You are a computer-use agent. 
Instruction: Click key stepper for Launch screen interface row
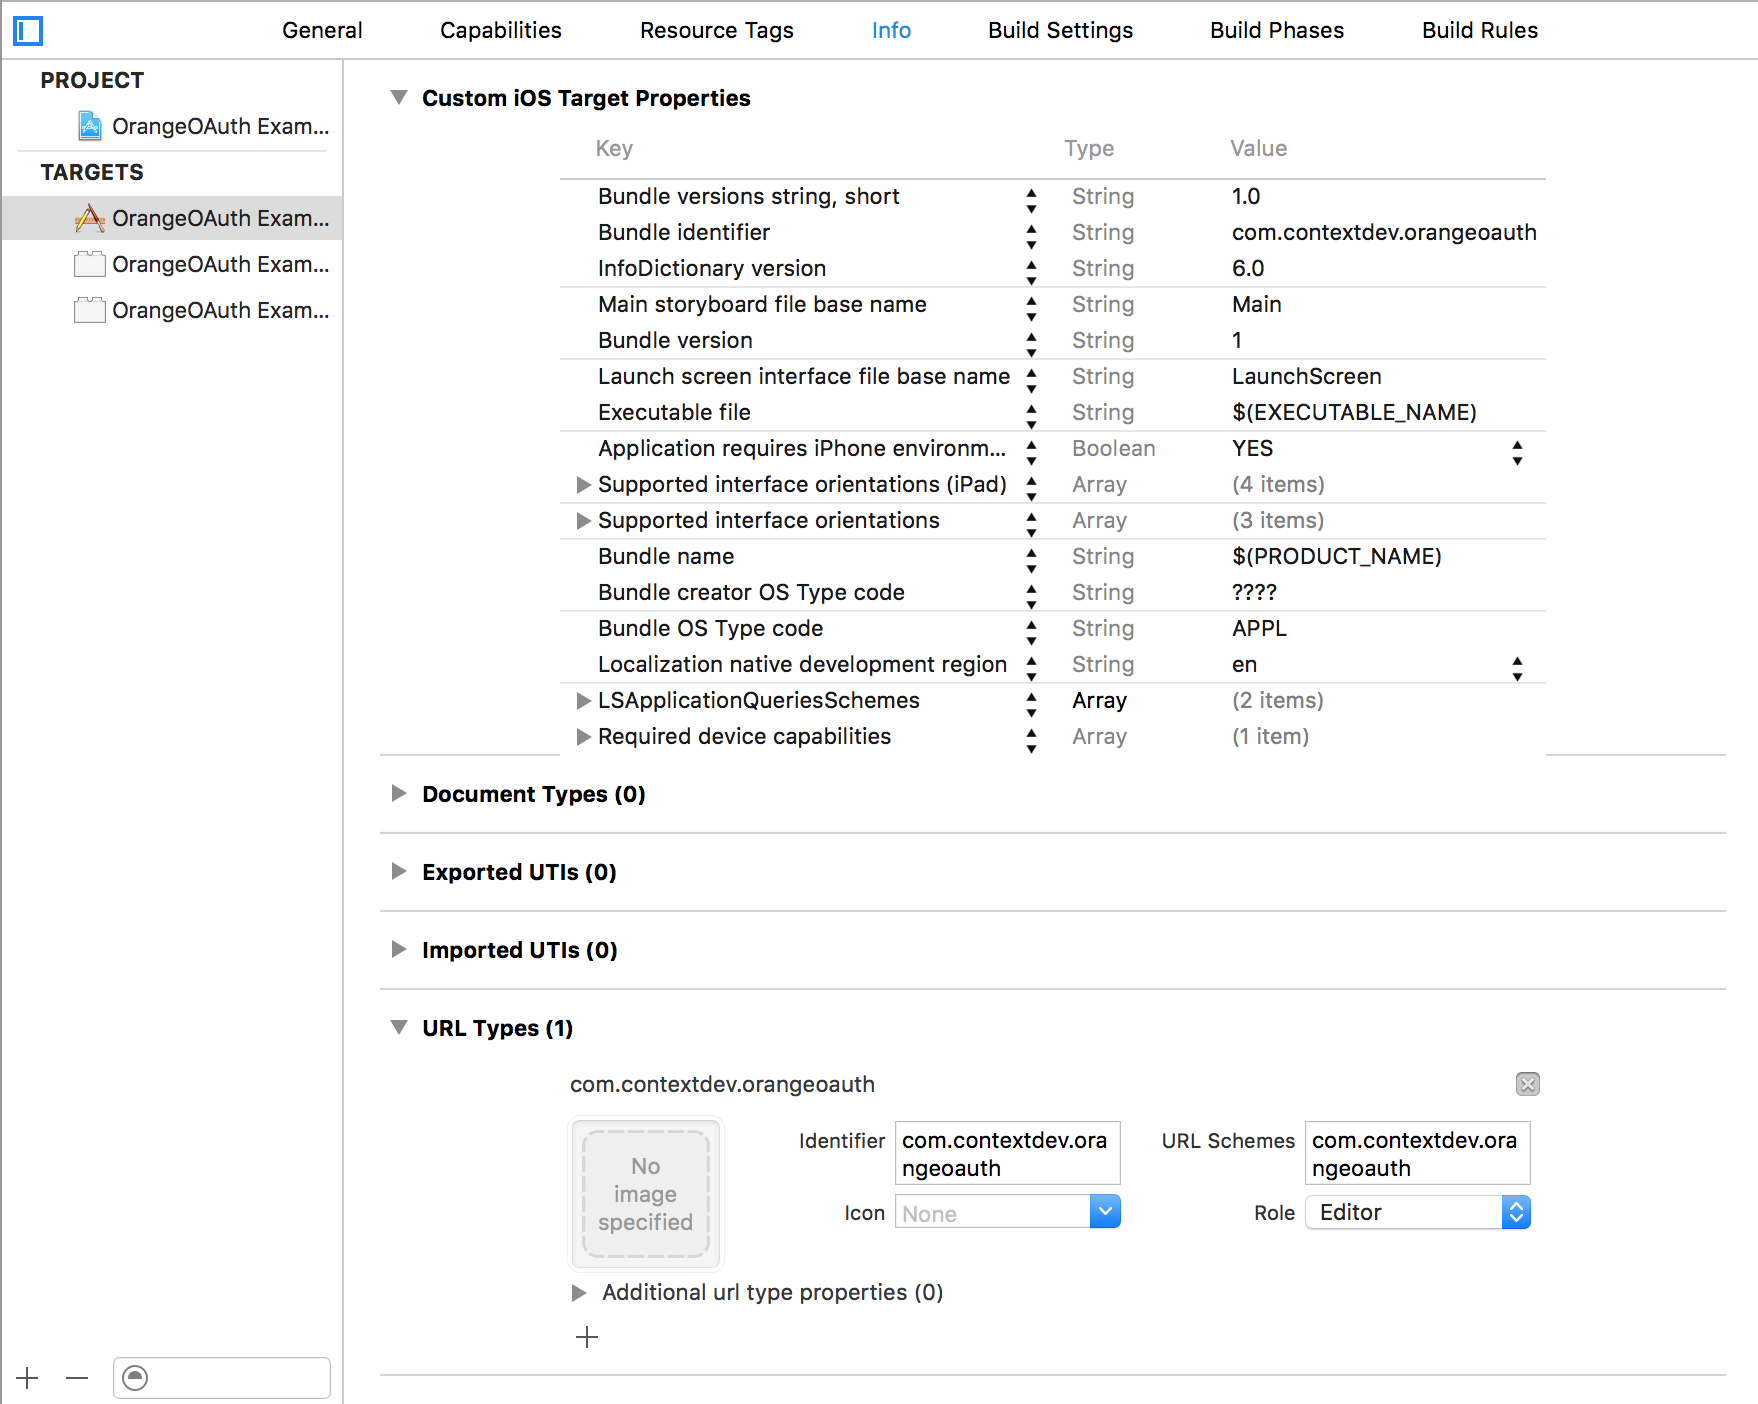click(x=1031, y=381)
